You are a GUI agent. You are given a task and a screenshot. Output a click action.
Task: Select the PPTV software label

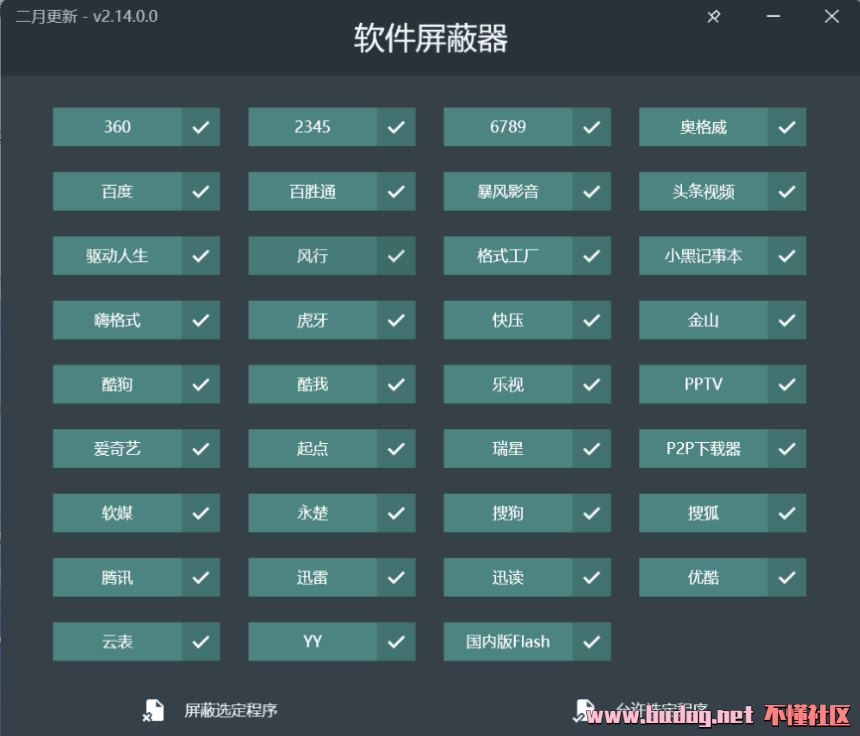coord(703,384)
